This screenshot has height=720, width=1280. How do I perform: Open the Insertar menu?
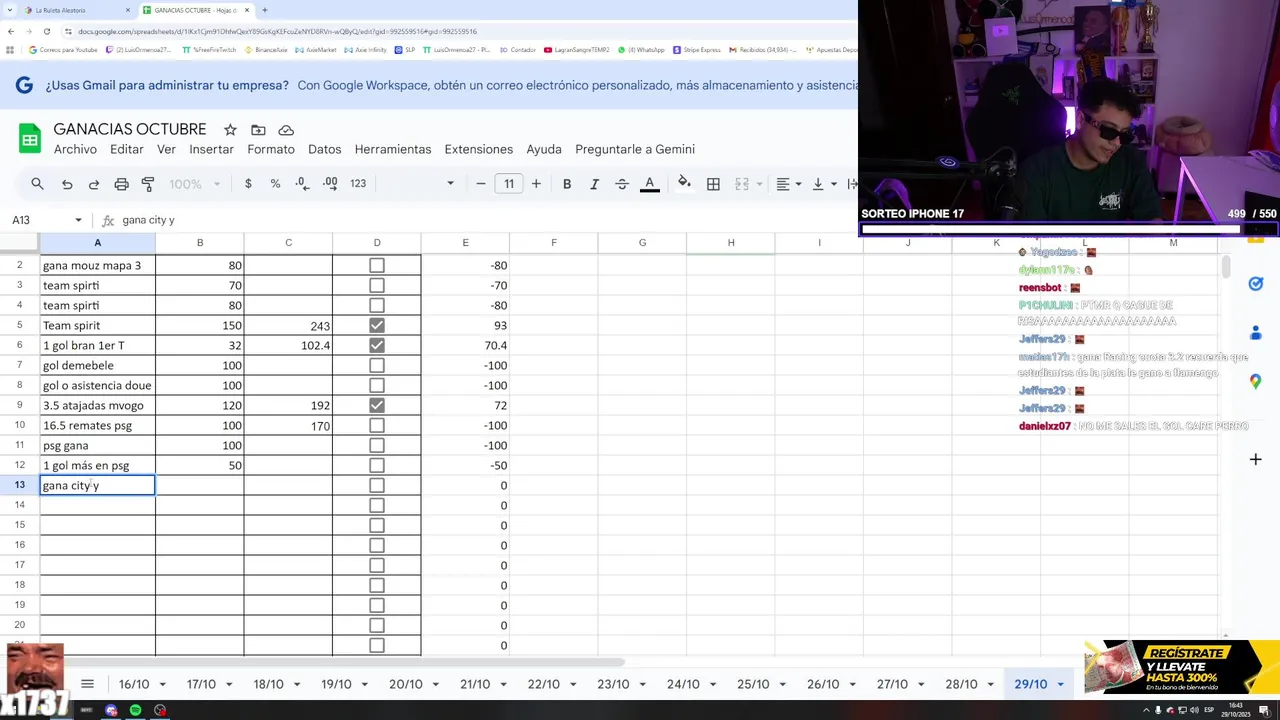click(211, 149)
